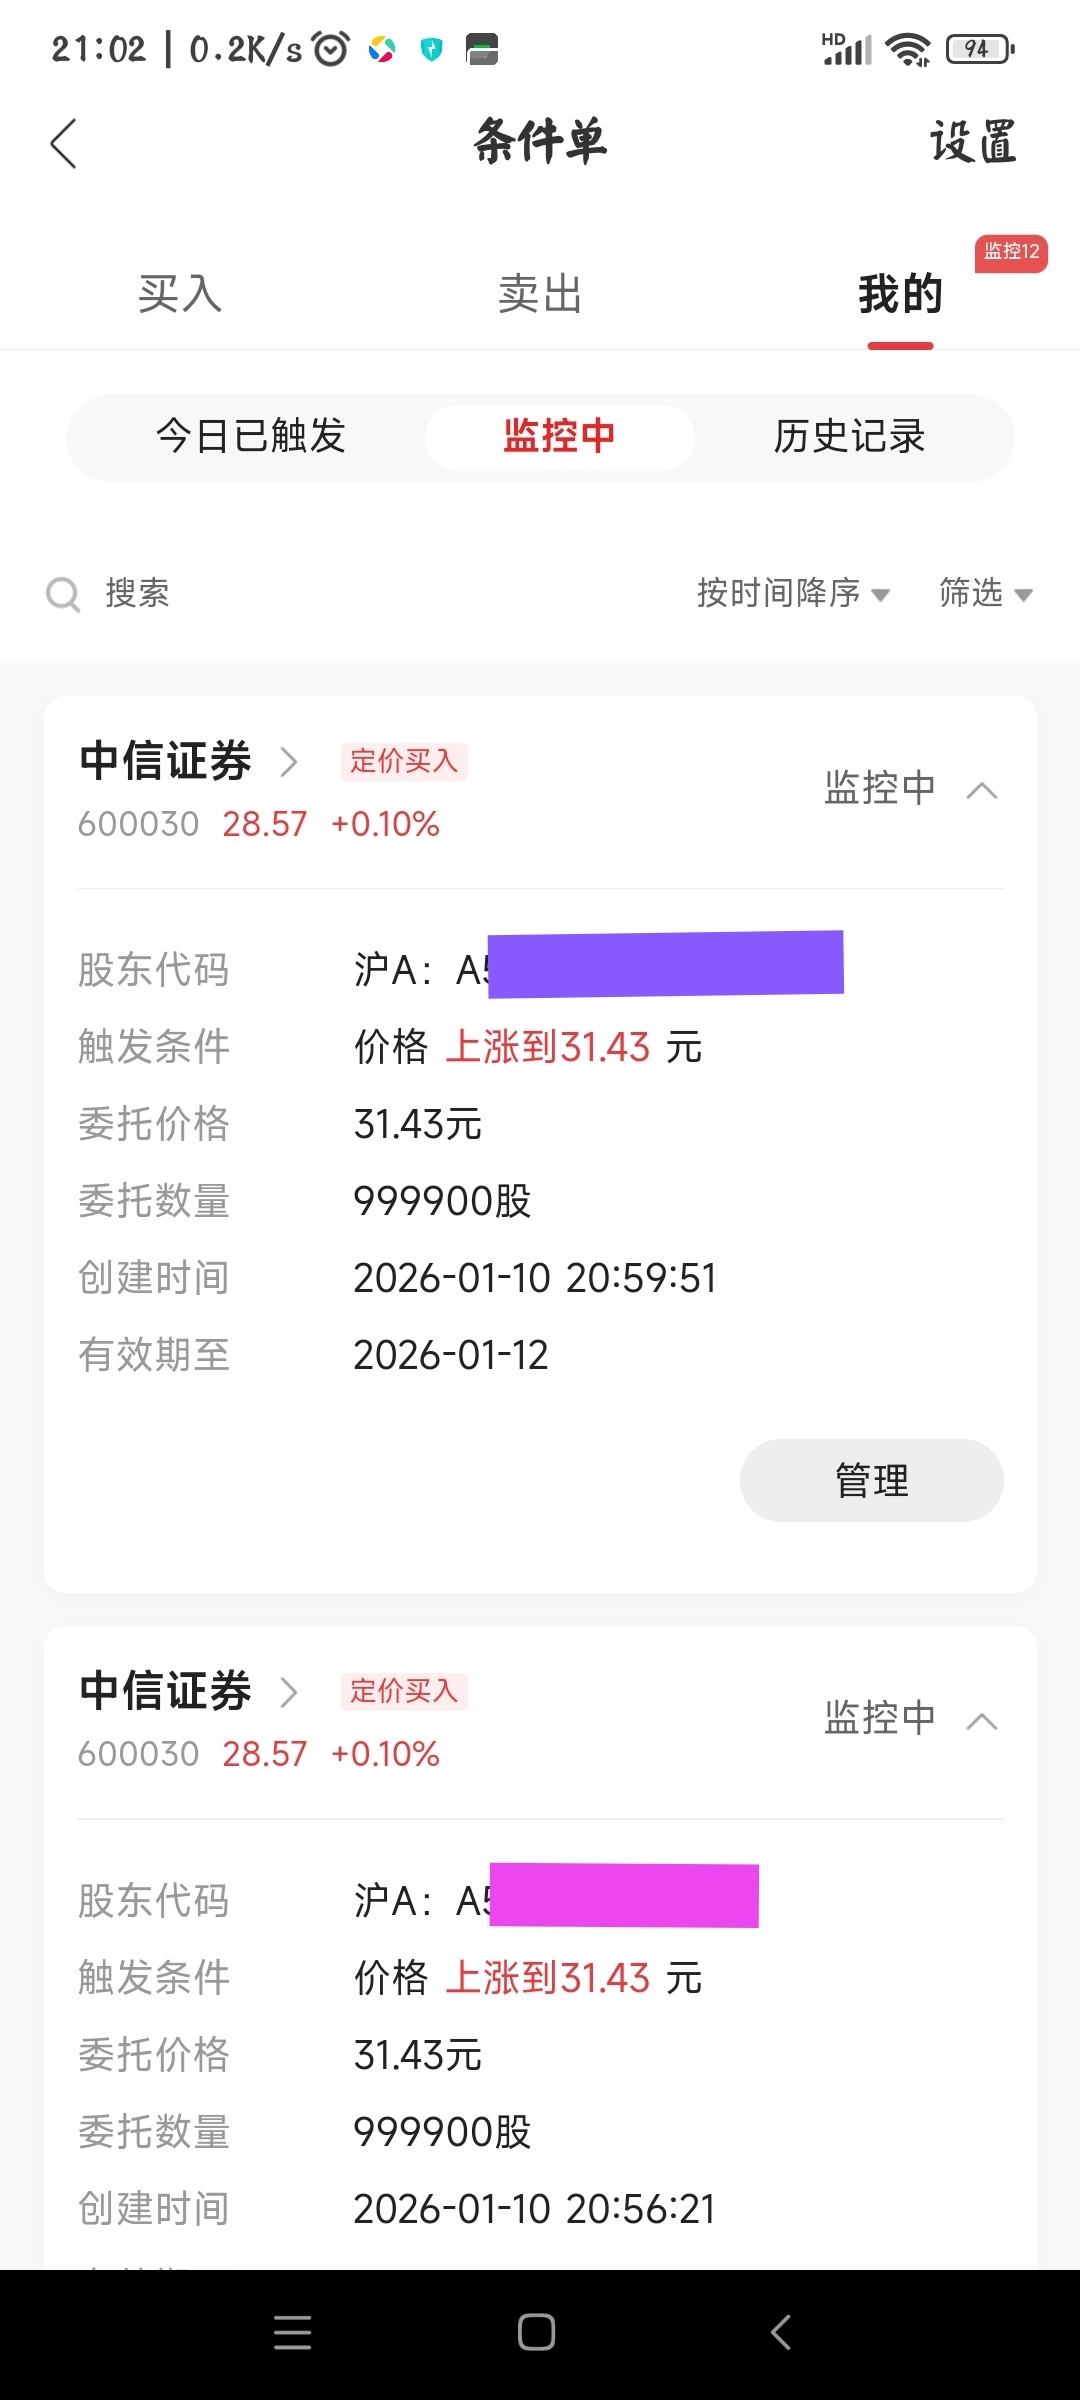Tap the back arrow in the header
The height and width of the screenshot is (2400, 1080).
point(64,143)
